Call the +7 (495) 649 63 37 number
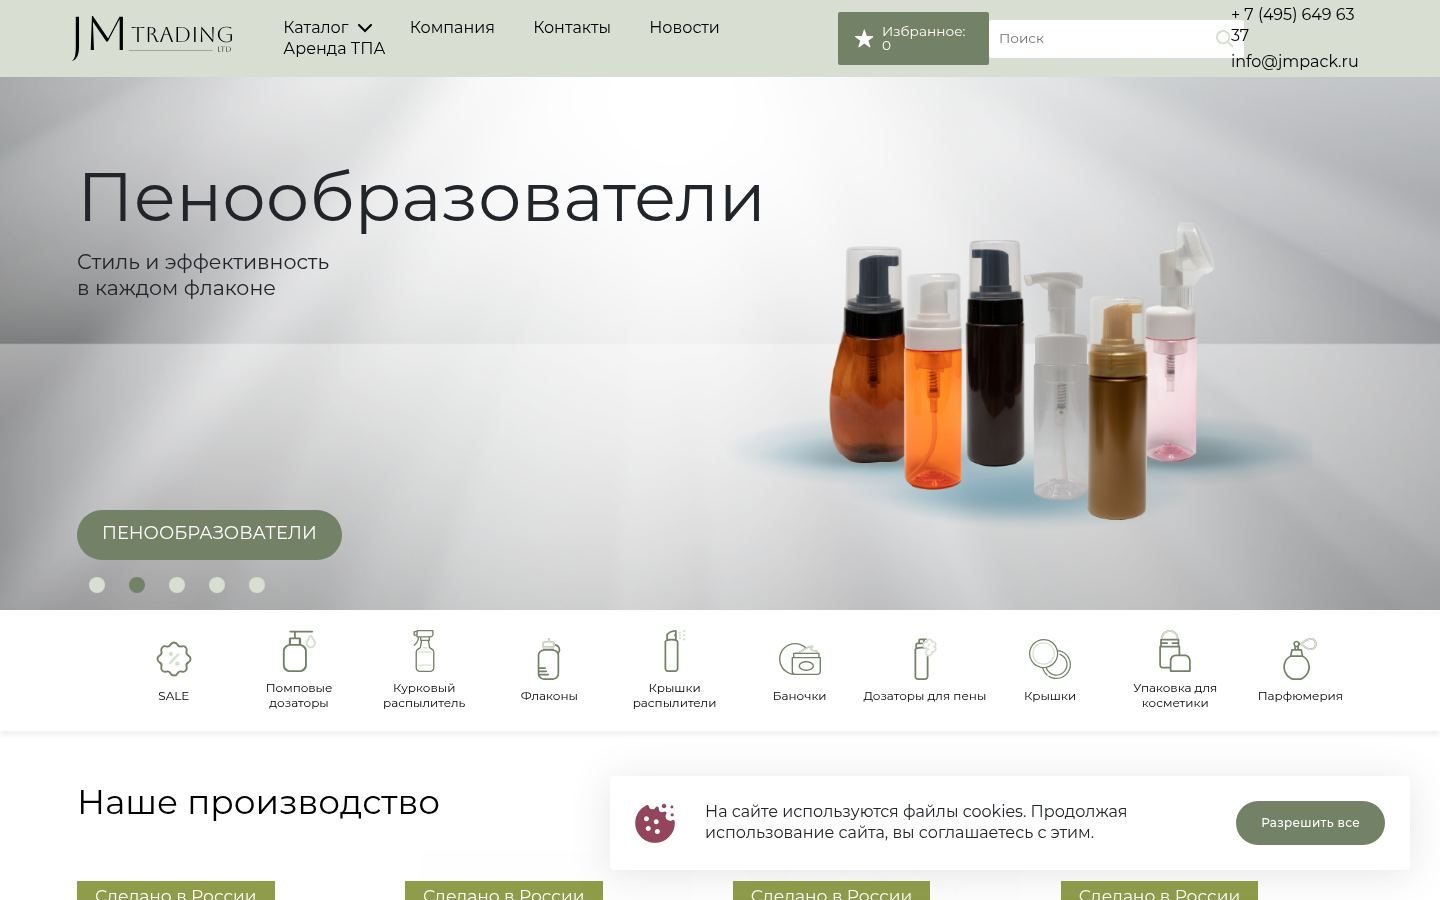The height and width of the screenshot is (900, 1440). pos(1293,25)
